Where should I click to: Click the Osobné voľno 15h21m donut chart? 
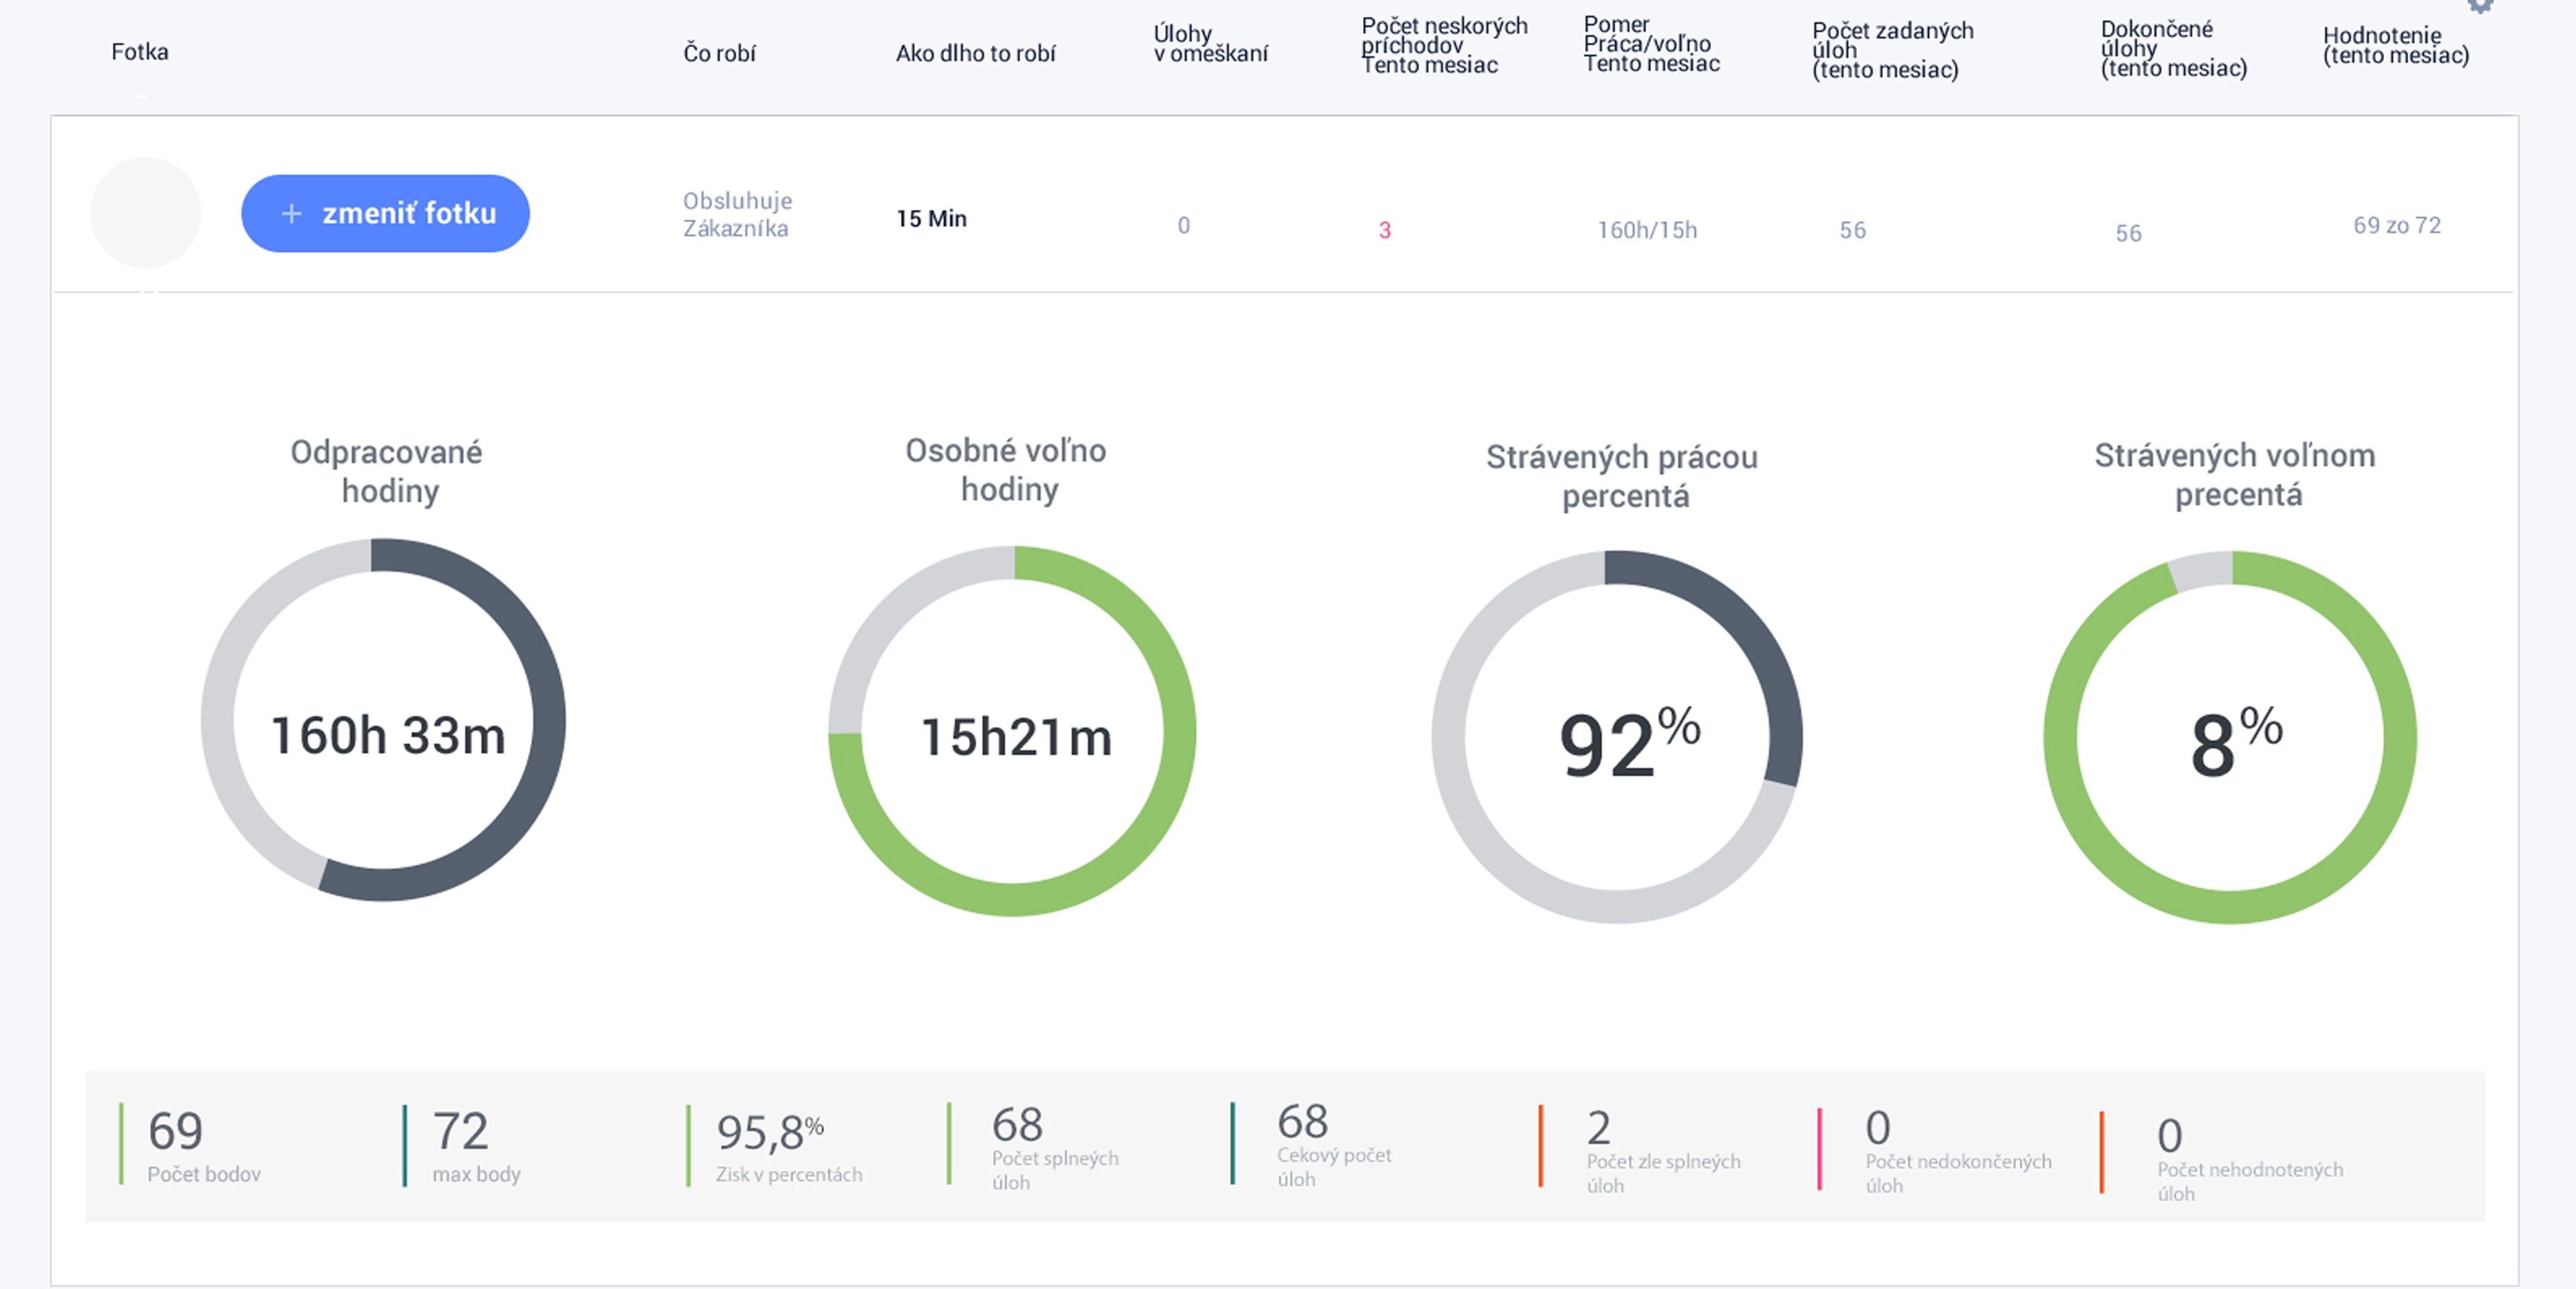click(x=1012, y=731)
